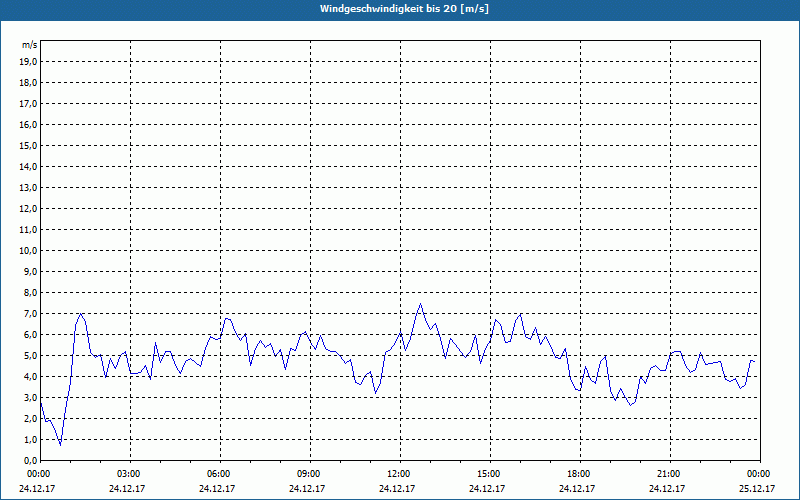Click the "6,0" y-axis value

click(31, 335)
